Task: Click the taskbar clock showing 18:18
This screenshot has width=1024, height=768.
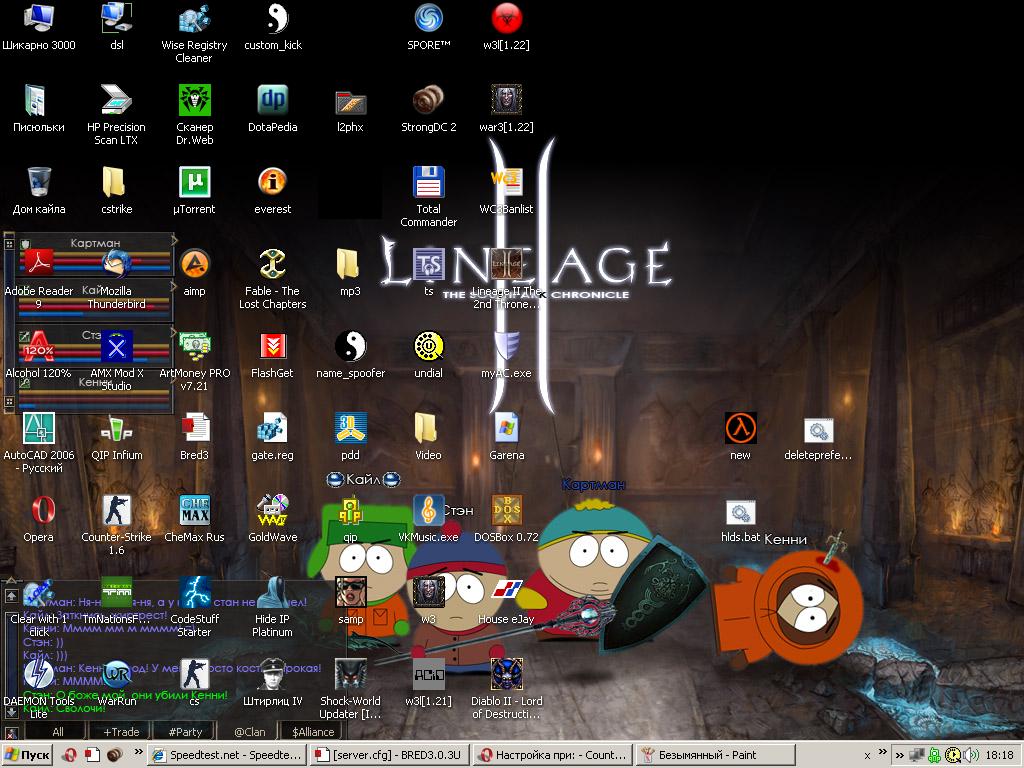Action: pyautogui.click(x=999, y=755)
